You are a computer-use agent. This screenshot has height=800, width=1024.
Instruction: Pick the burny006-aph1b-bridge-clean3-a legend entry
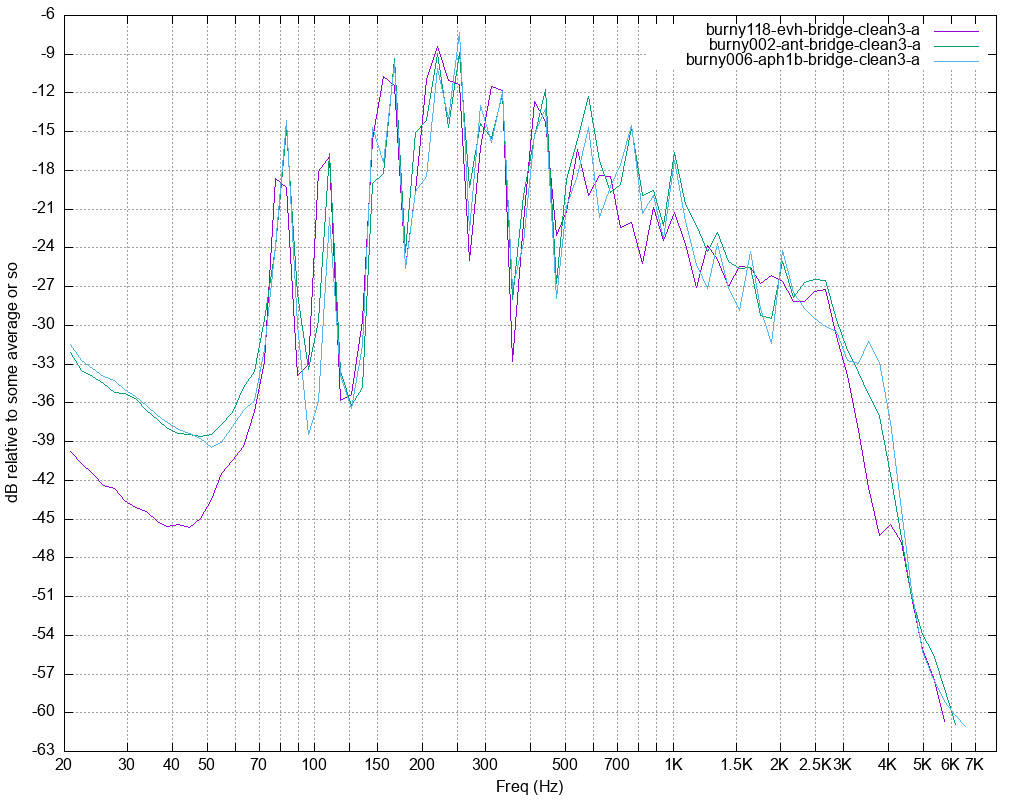802,59
